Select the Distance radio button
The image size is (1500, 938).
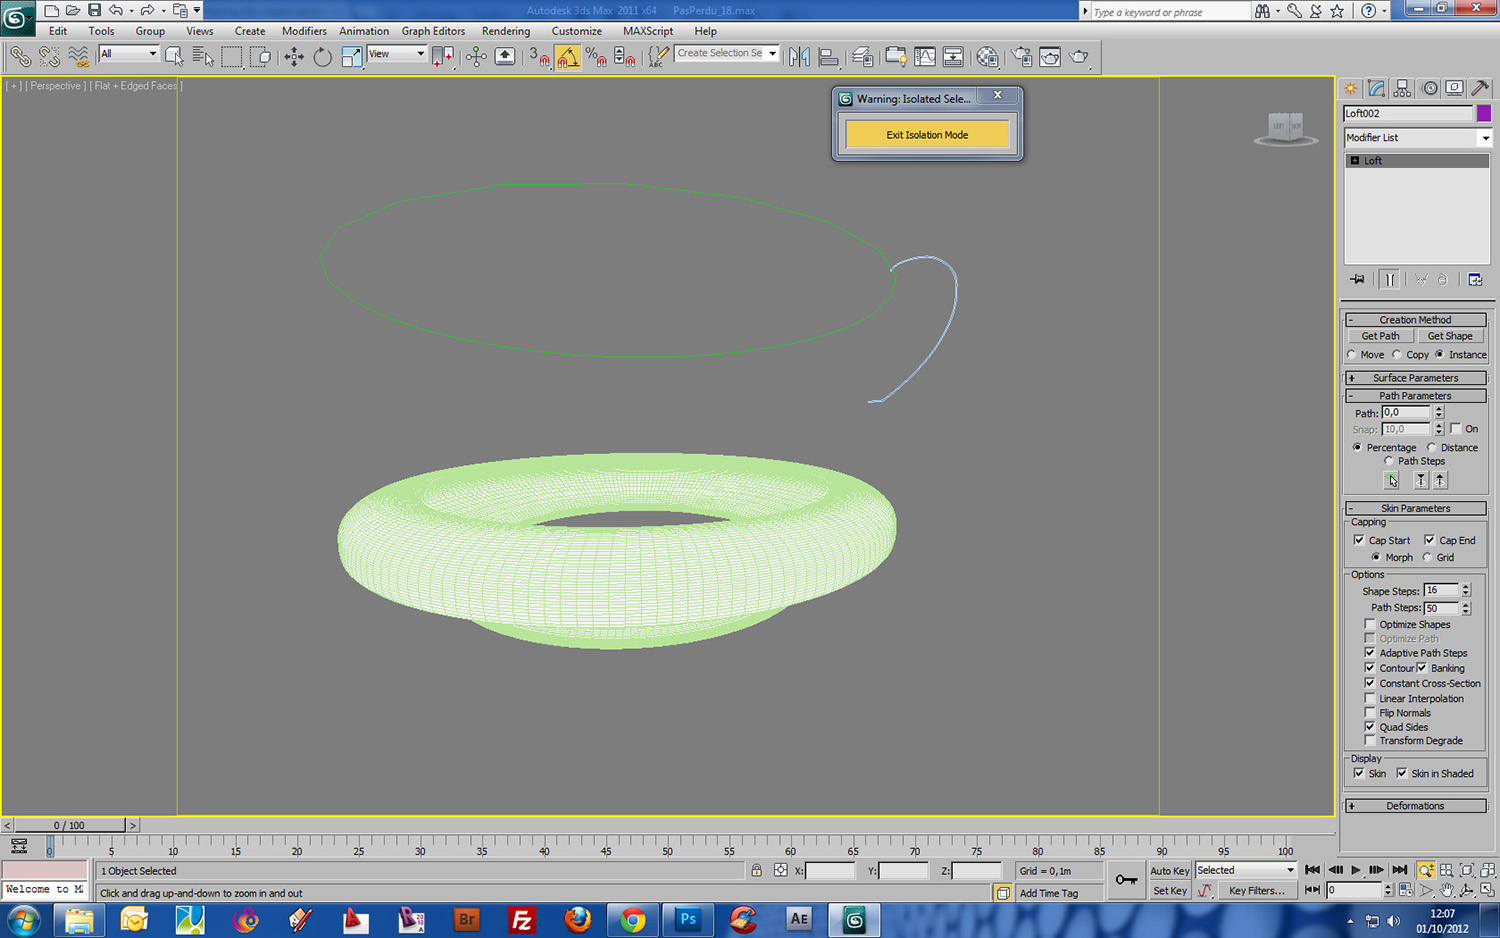pos(1432,448)
